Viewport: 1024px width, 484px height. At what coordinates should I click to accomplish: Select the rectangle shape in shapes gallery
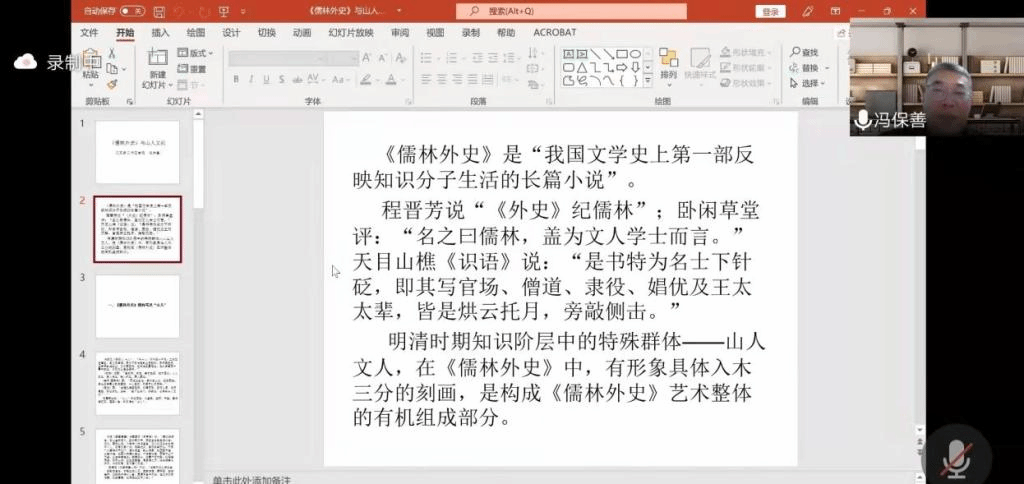(621, 53)
